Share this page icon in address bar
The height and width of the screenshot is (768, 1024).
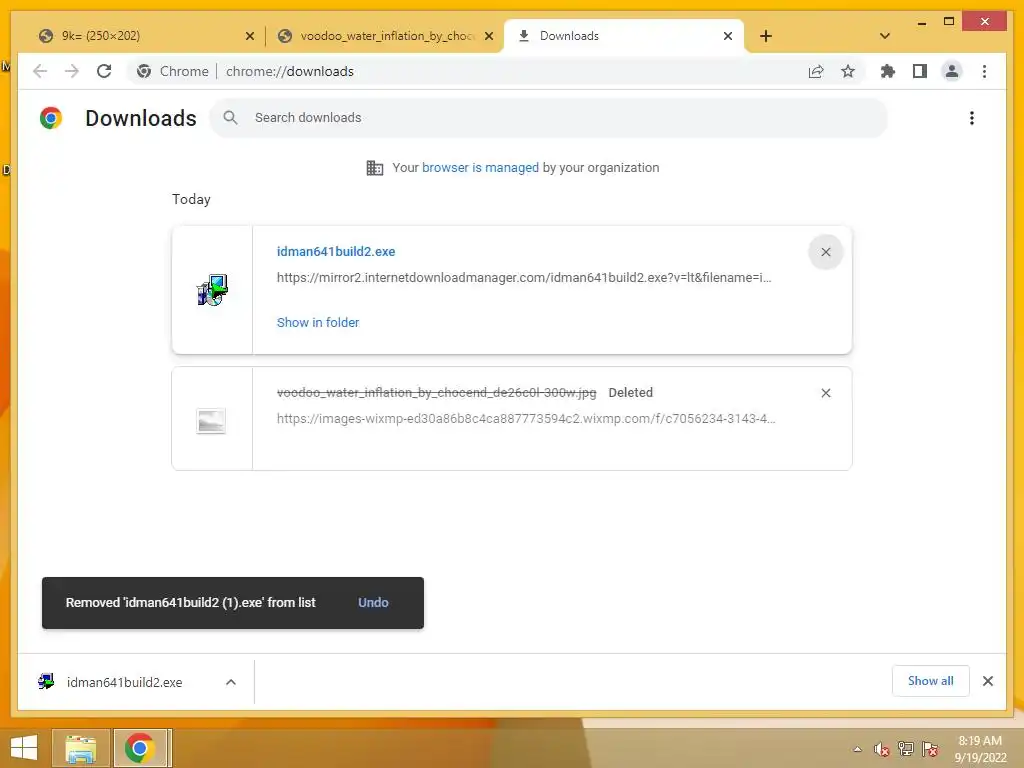[x=816, y=71]
